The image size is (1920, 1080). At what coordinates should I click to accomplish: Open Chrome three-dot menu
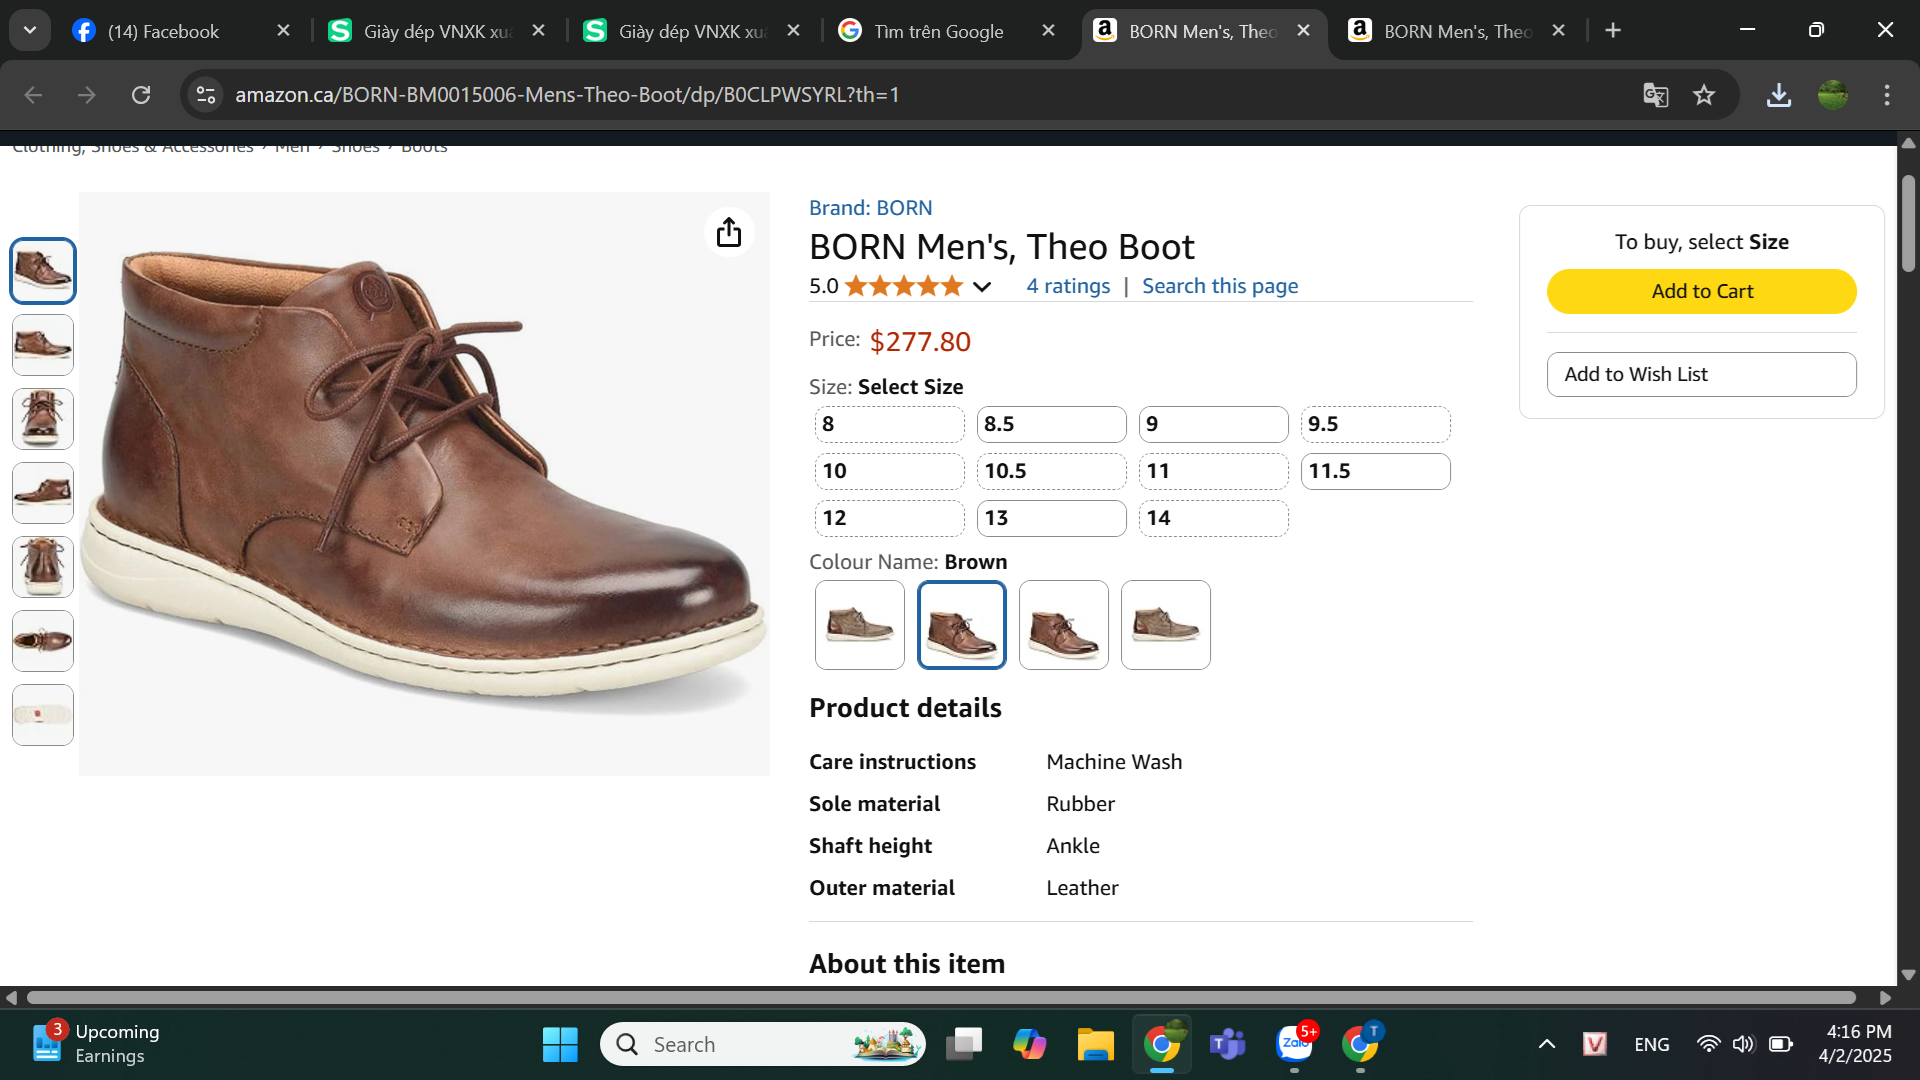[1887, 95]
